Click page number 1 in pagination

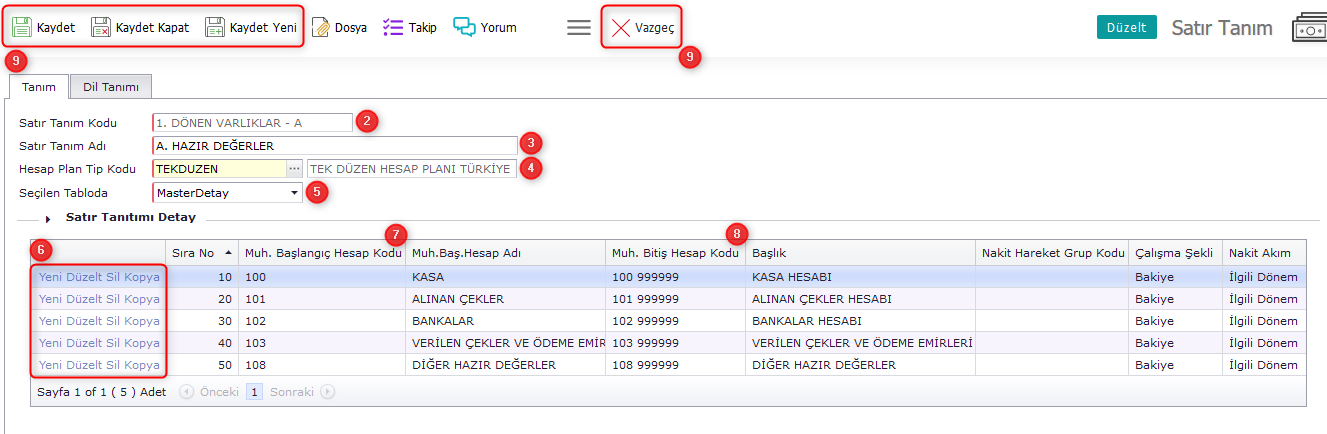(x=254, y=392)
